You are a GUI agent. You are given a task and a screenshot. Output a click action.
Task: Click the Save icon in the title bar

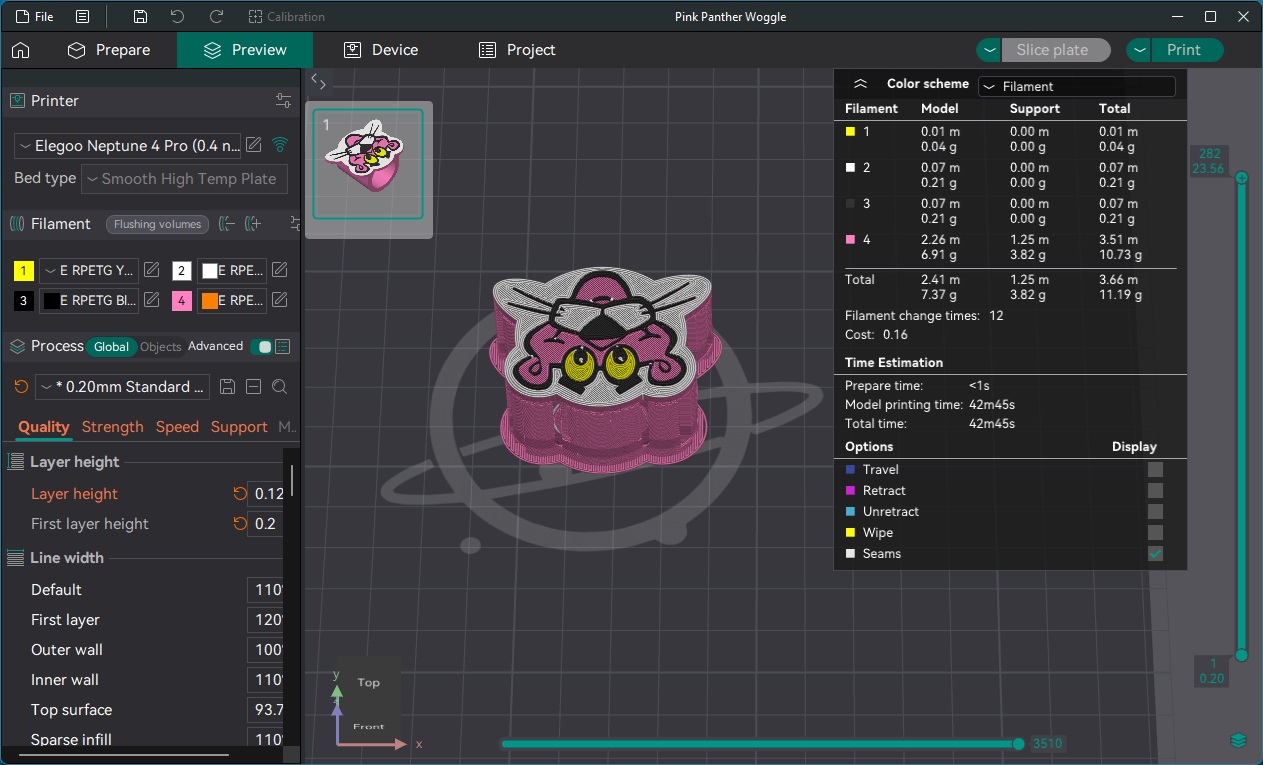(140, 17)
